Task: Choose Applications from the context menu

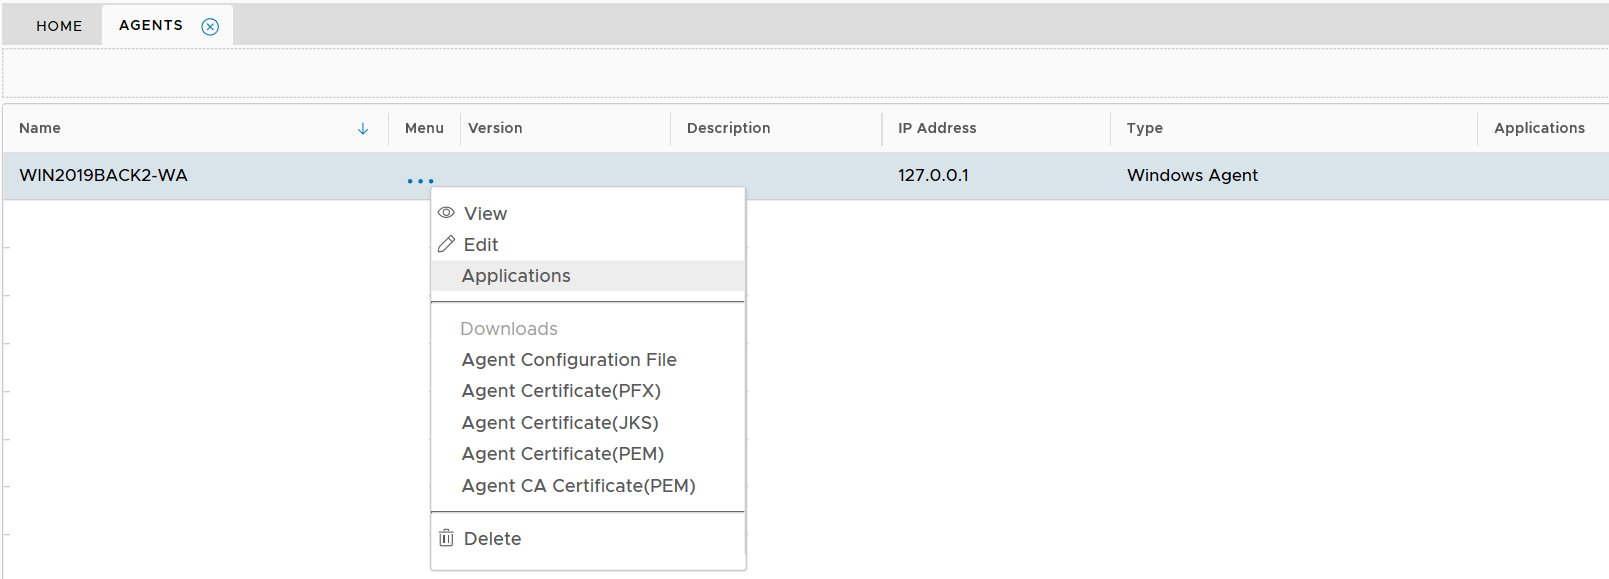Action: [x=516, y=276]
